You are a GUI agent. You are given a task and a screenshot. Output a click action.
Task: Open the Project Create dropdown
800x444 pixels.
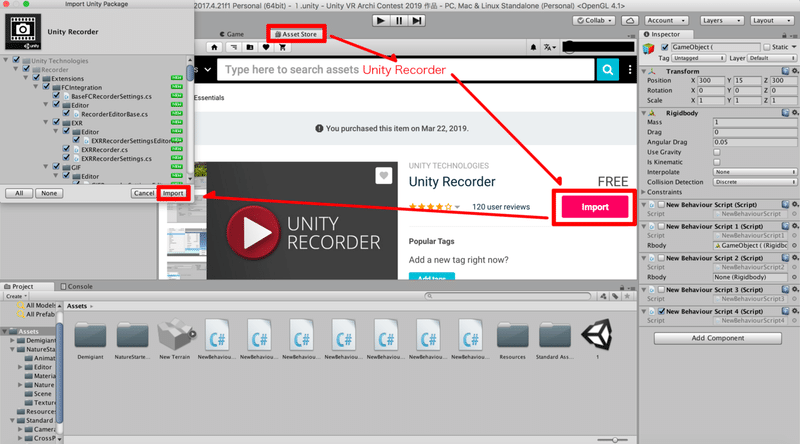[16, 296]
